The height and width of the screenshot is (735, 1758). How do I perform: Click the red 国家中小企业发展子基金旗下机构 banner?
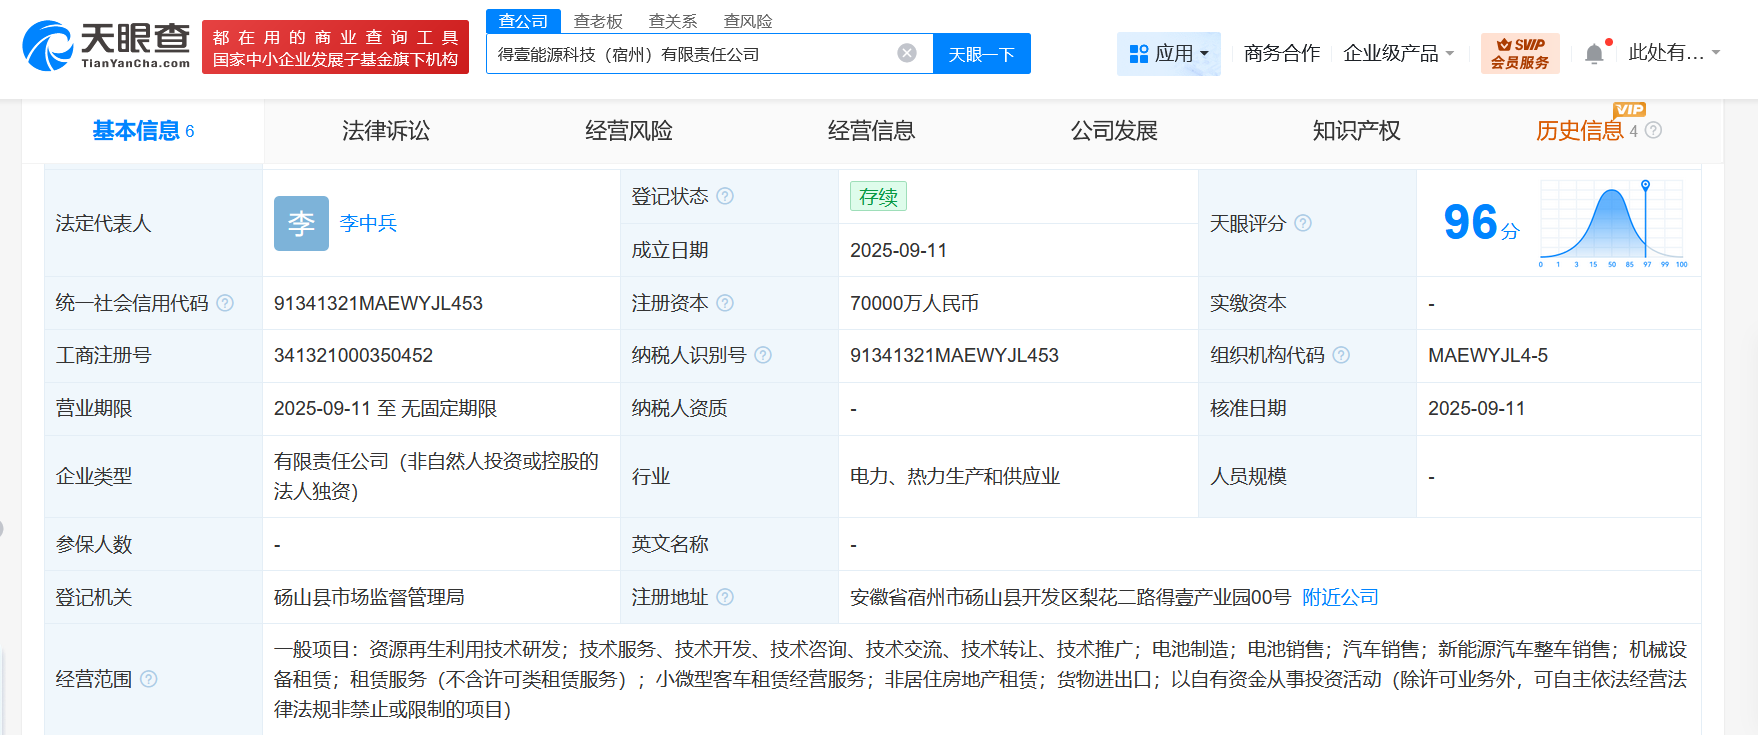click(335, 47)
